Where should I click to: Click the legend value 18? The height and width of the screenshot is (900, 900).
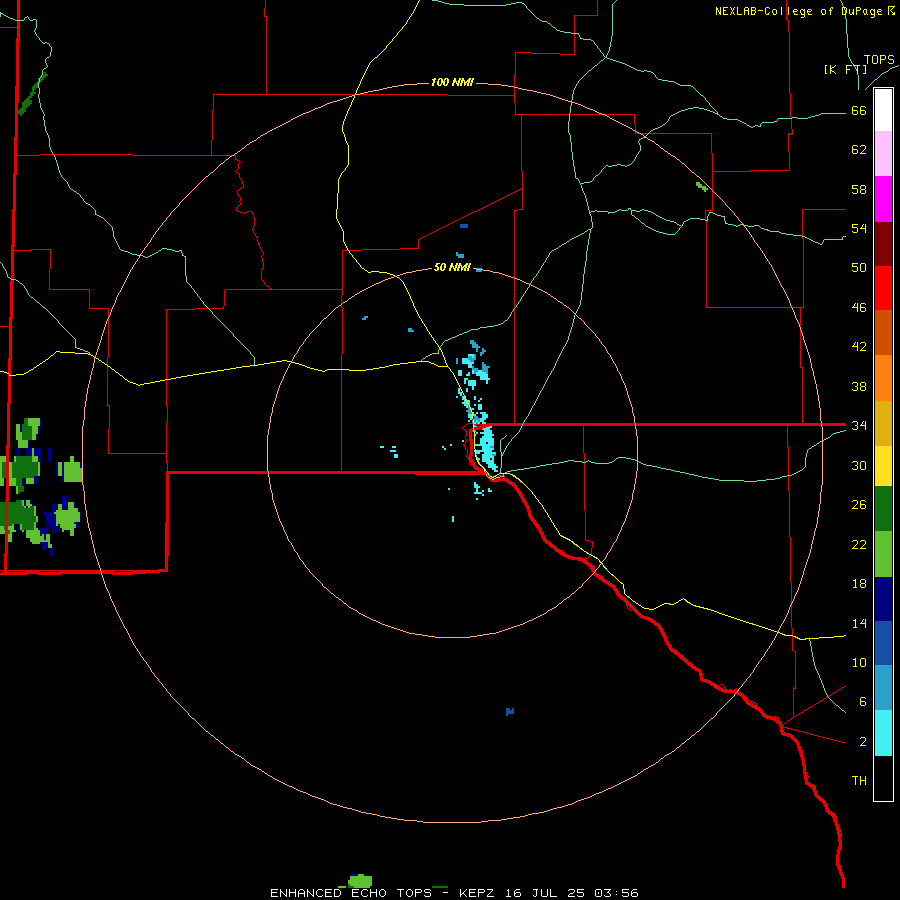click(859, 584)
